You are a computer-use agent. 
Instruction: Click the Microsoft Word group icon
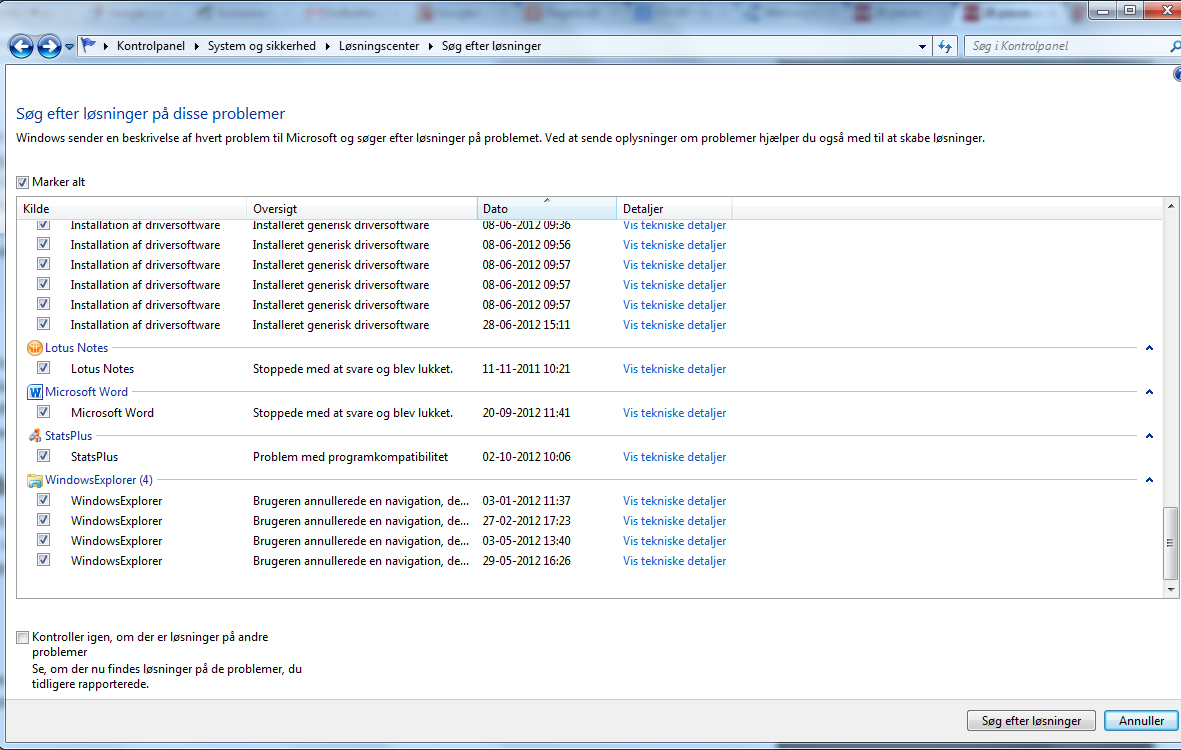click(35, 392)
